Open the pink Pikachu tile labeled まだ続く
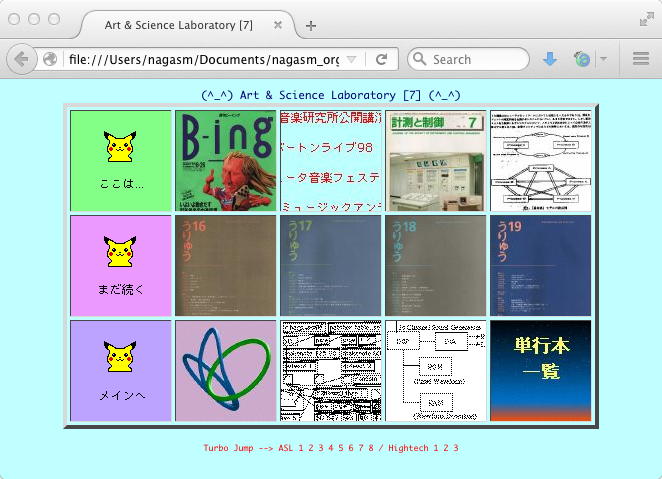Viewport: 662px width, 479px height. point(121,265)
